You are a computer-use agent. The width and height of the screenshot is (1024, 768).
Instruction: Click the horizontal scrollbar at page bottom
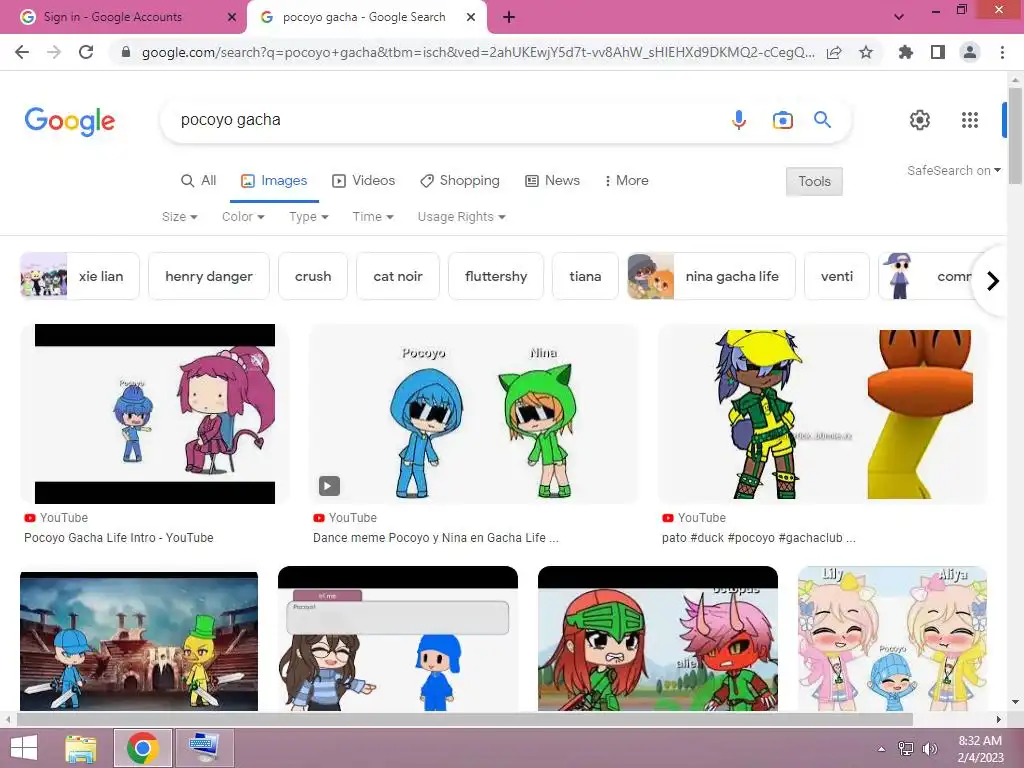[x=464, y=720]
